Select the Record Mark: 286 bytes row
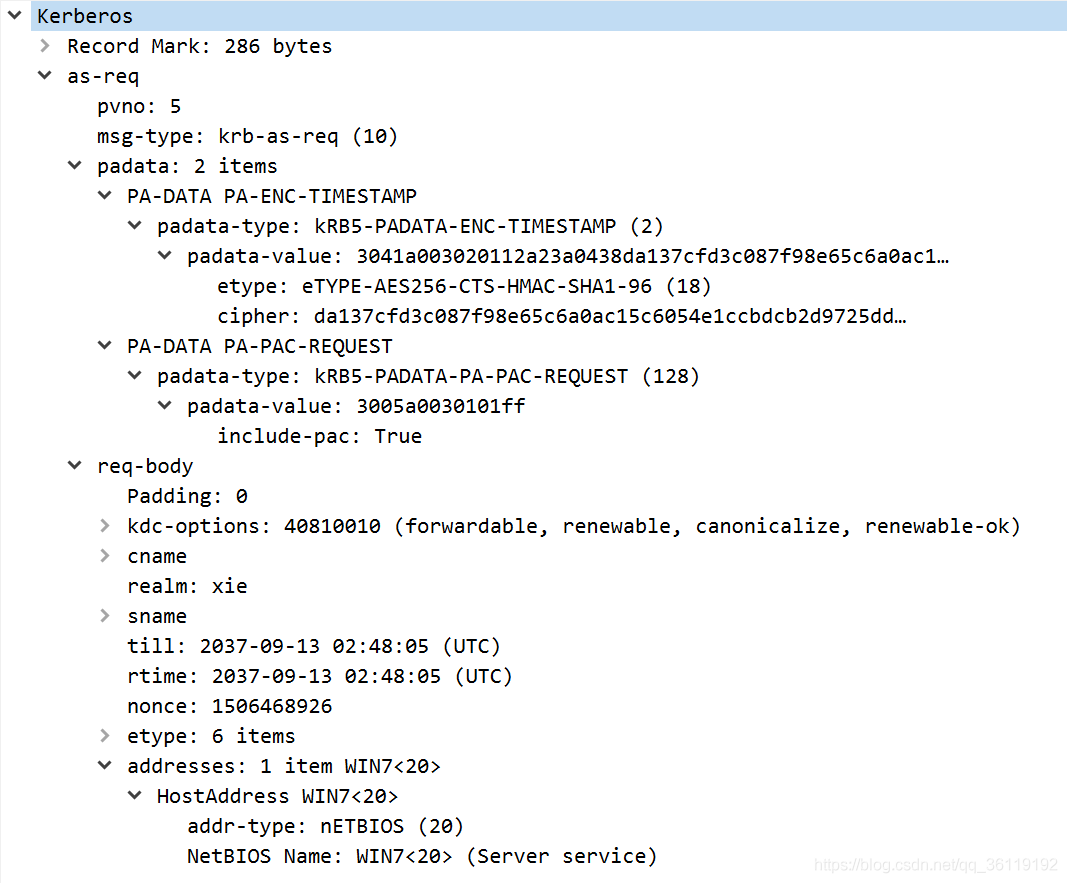This screenshot has height=883, width=1067. click(x=199, y=46)
